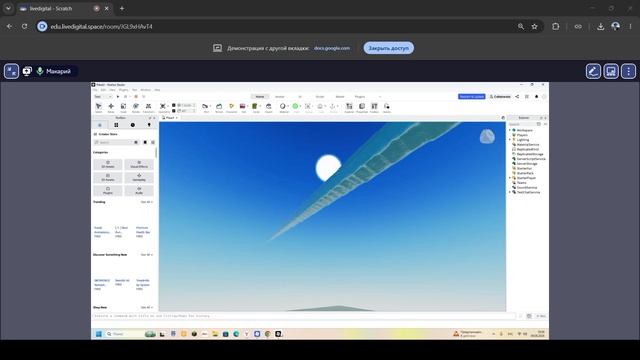Click the green Color tool icon
Image resolution: width=640 pixels, height=360 pixels.
(x=295, y=106)
